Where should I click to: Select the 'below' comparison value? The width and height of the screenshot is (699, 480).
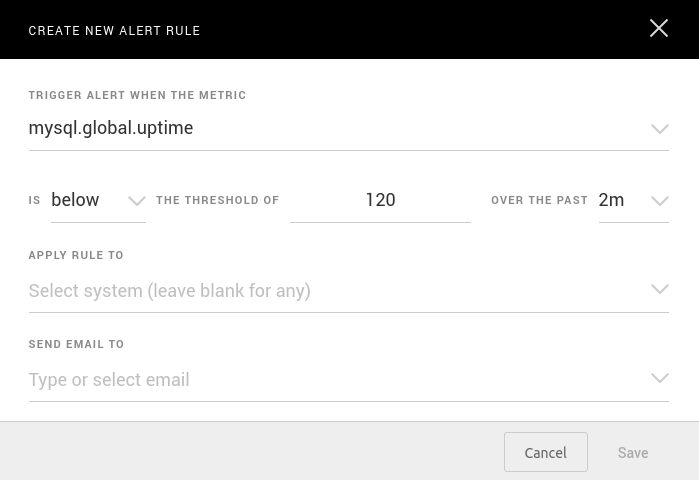pos(75,200)
